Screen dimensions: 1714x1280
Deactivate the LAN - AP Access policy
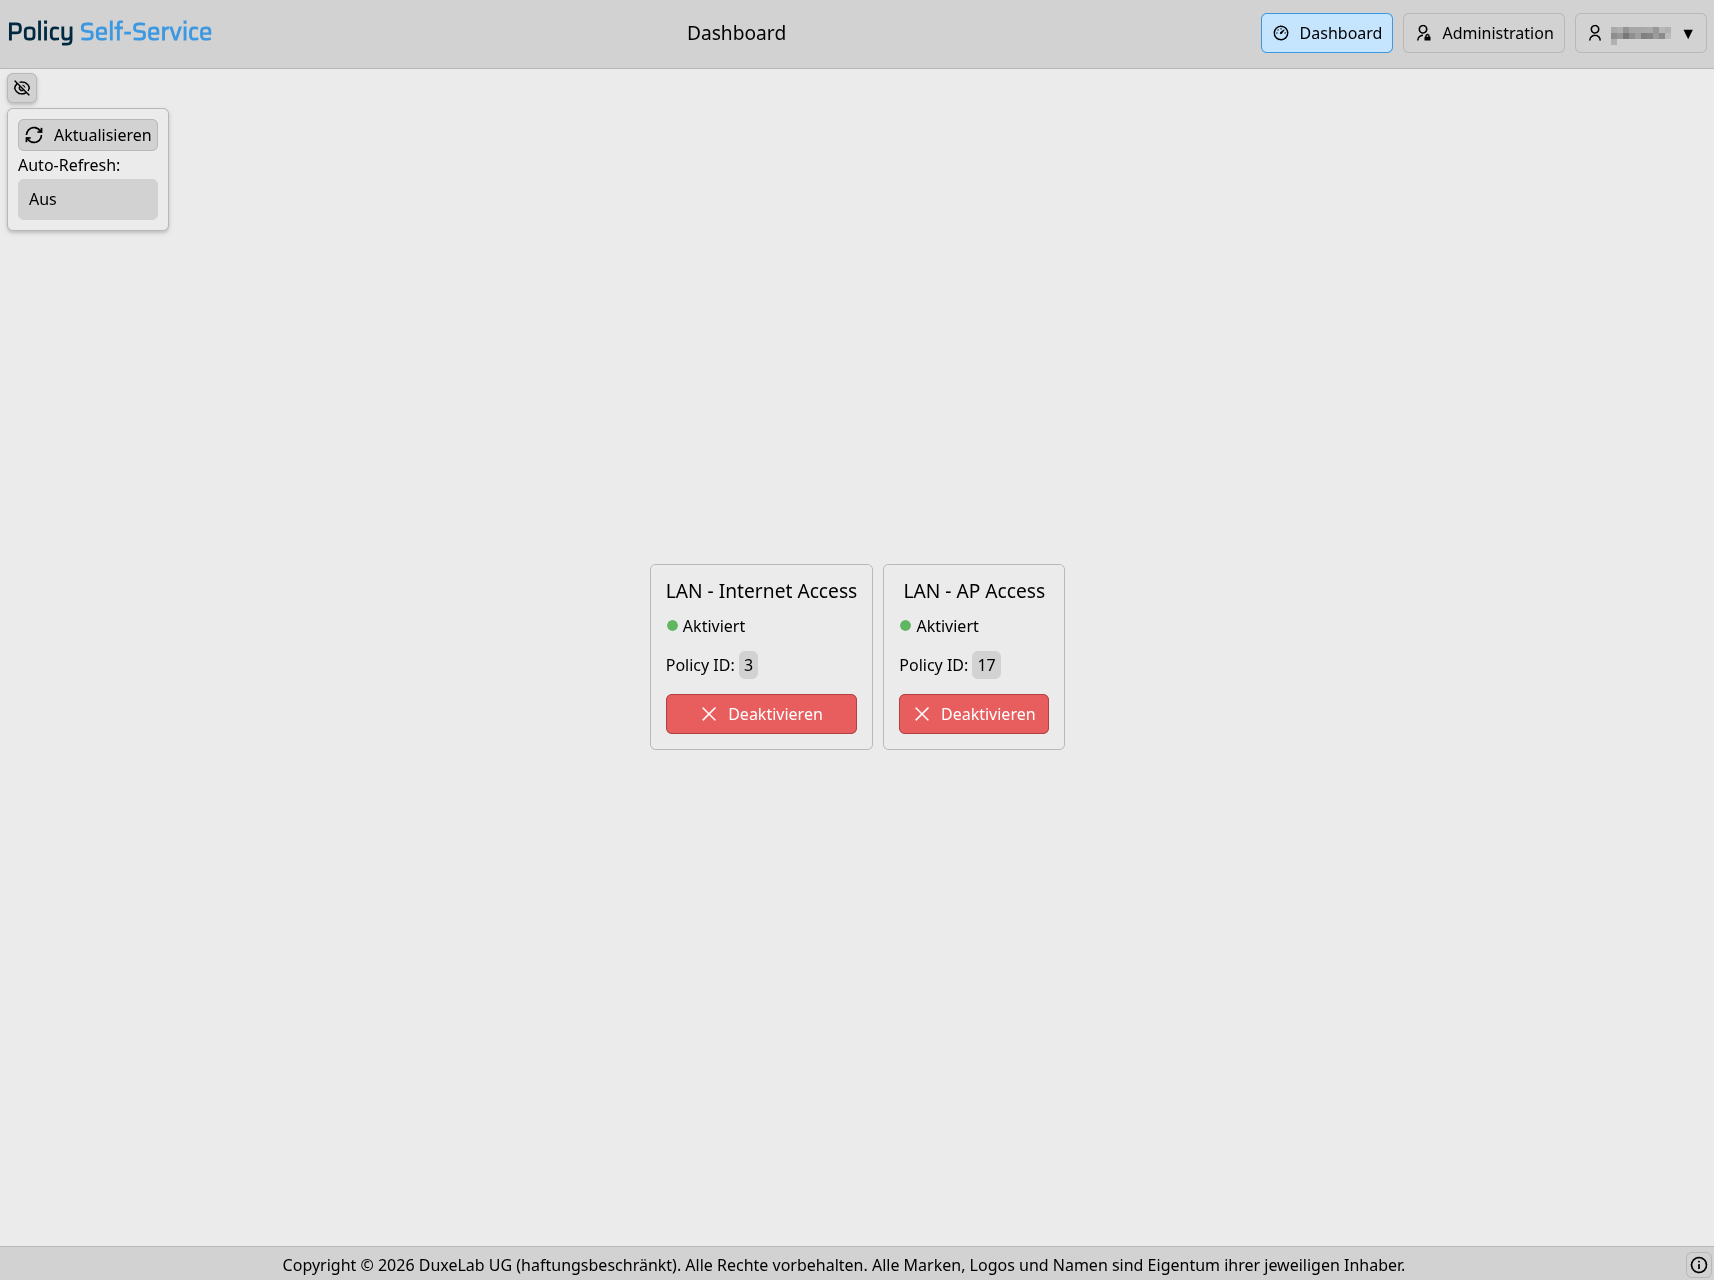pyautogui.click(x=973, y=714)
